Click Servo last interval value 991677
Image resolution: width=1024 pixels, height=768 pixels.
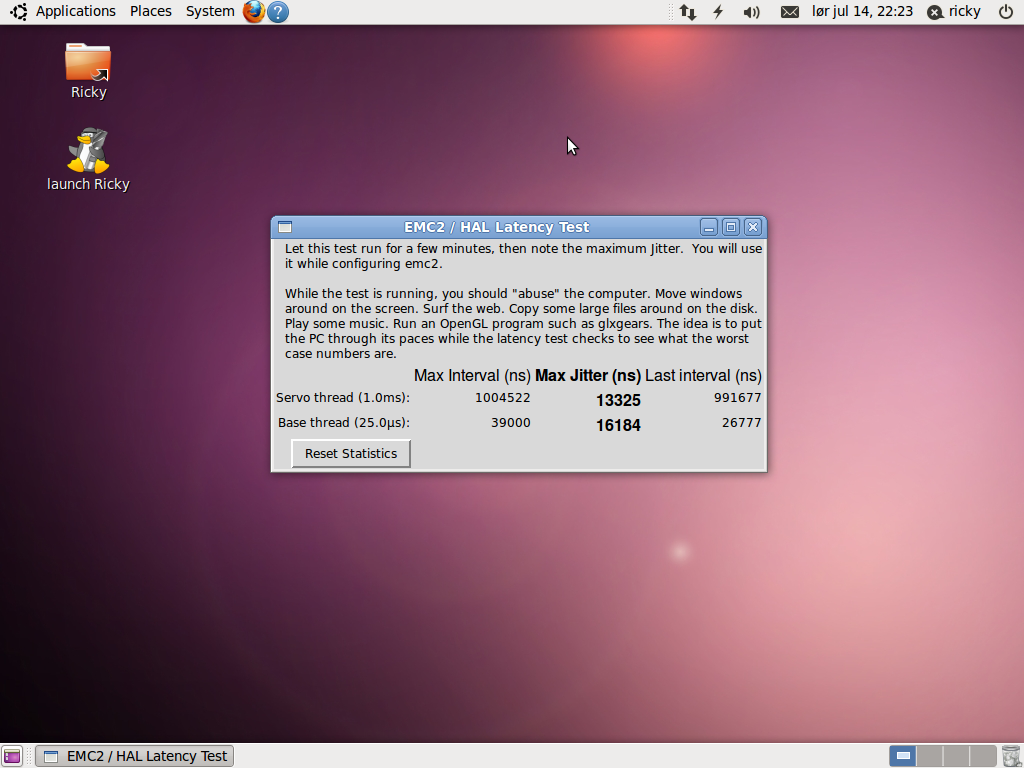click(737, 398)
